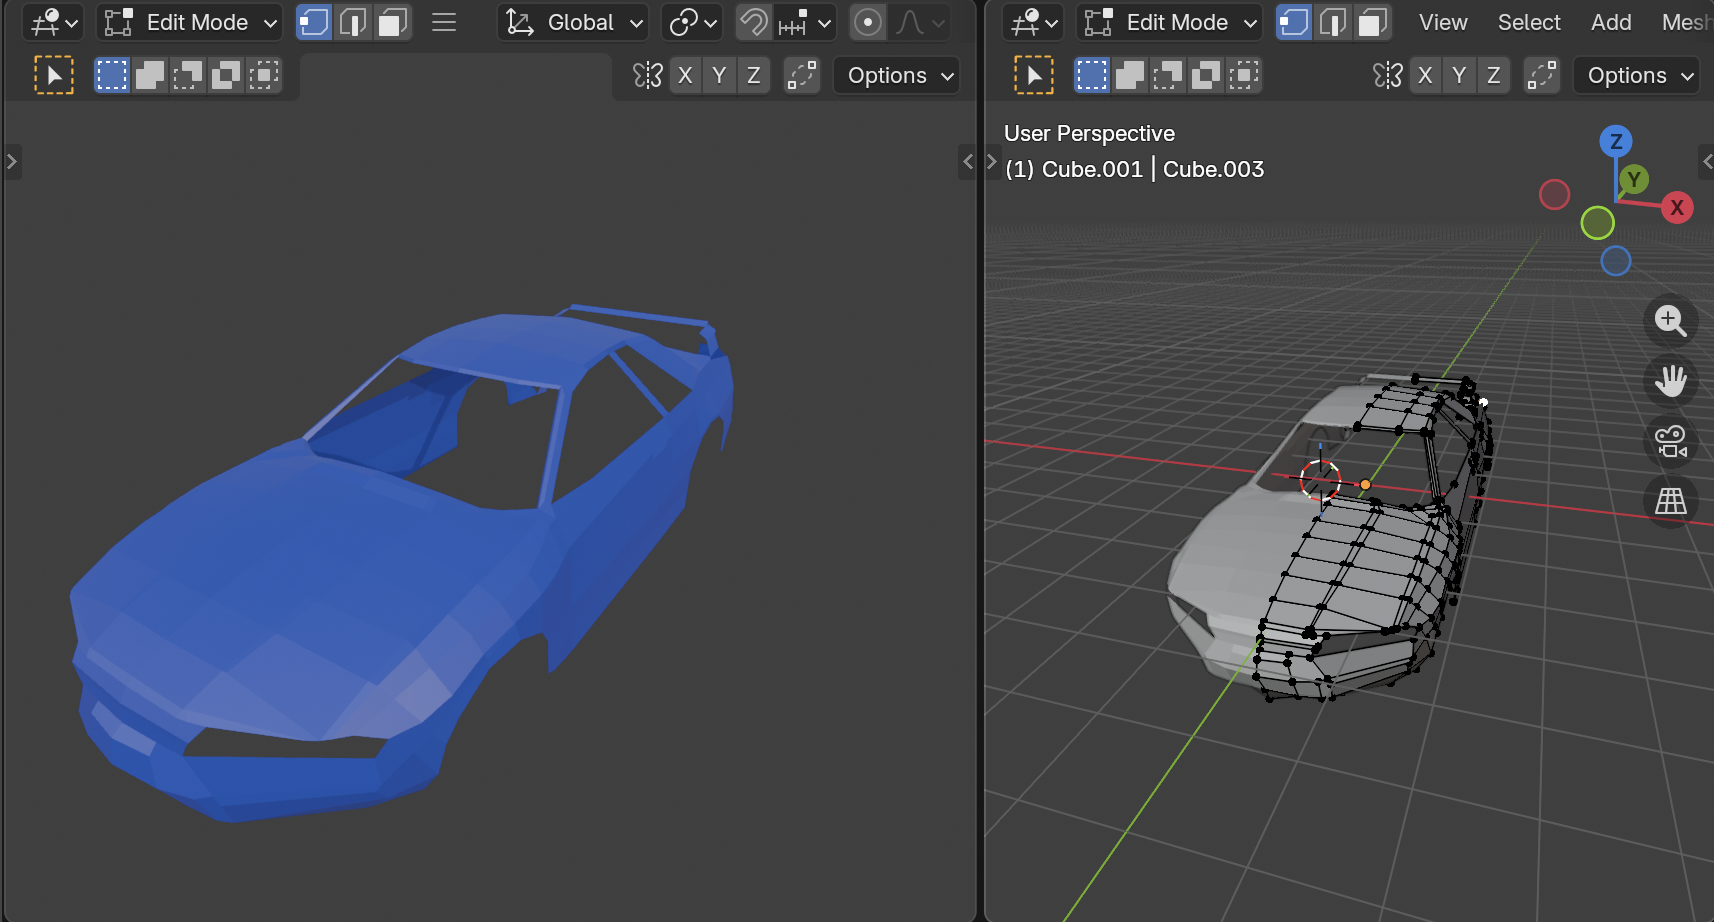Open the editor type menu in right viewport
Screen dimensions: 1714x922
click(1032, 22)
